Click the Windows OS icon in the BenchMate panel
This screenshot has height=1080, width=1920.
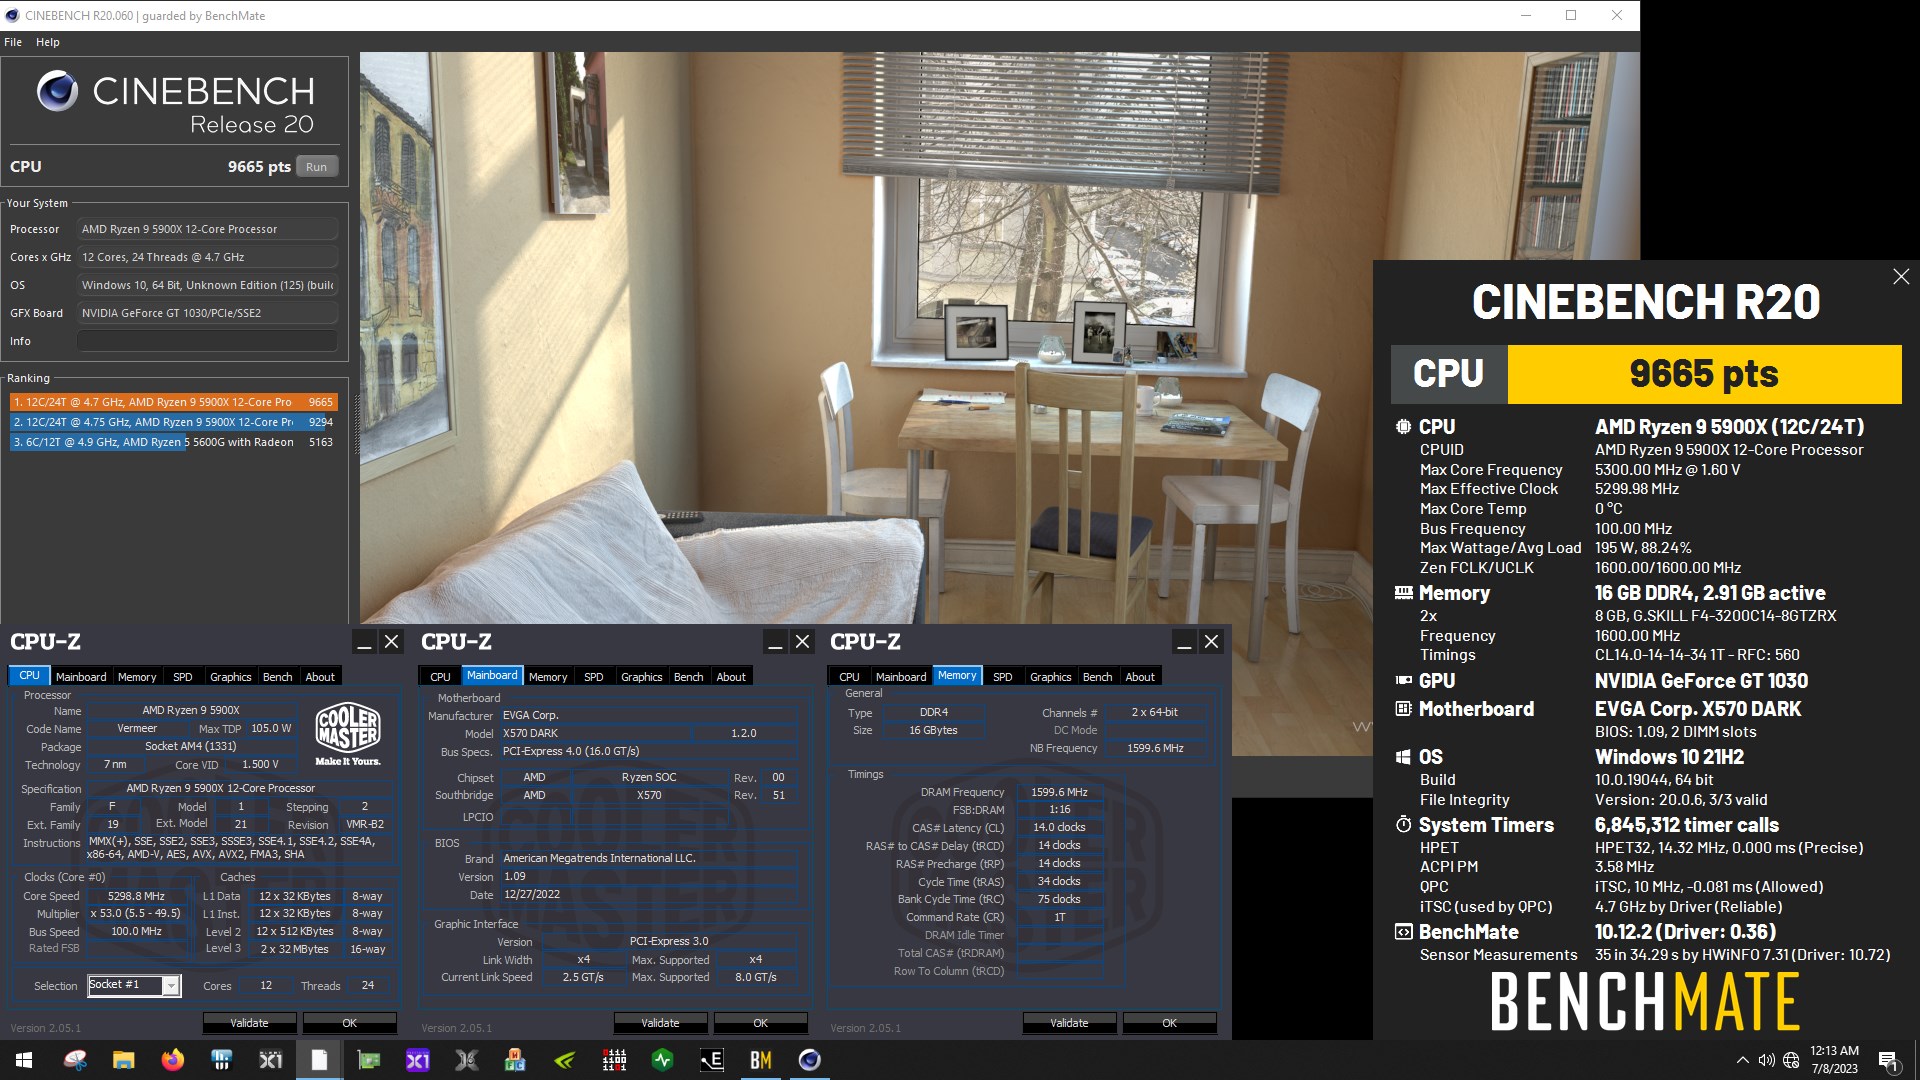click(1403, 757)
